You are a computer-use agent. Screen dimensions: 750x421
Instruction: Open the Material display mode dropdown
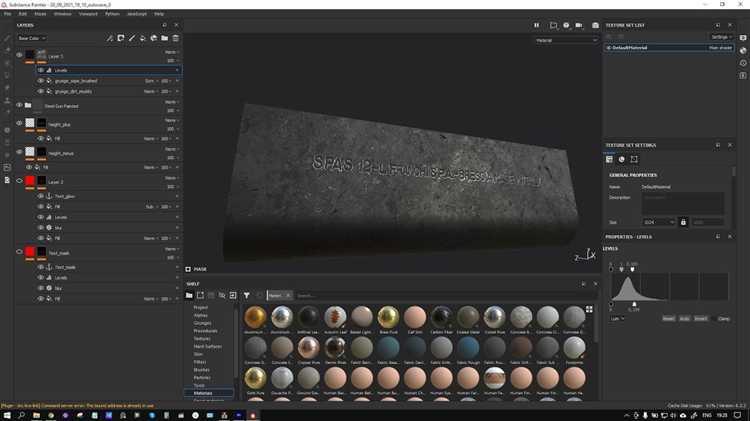tap(566, 40)
